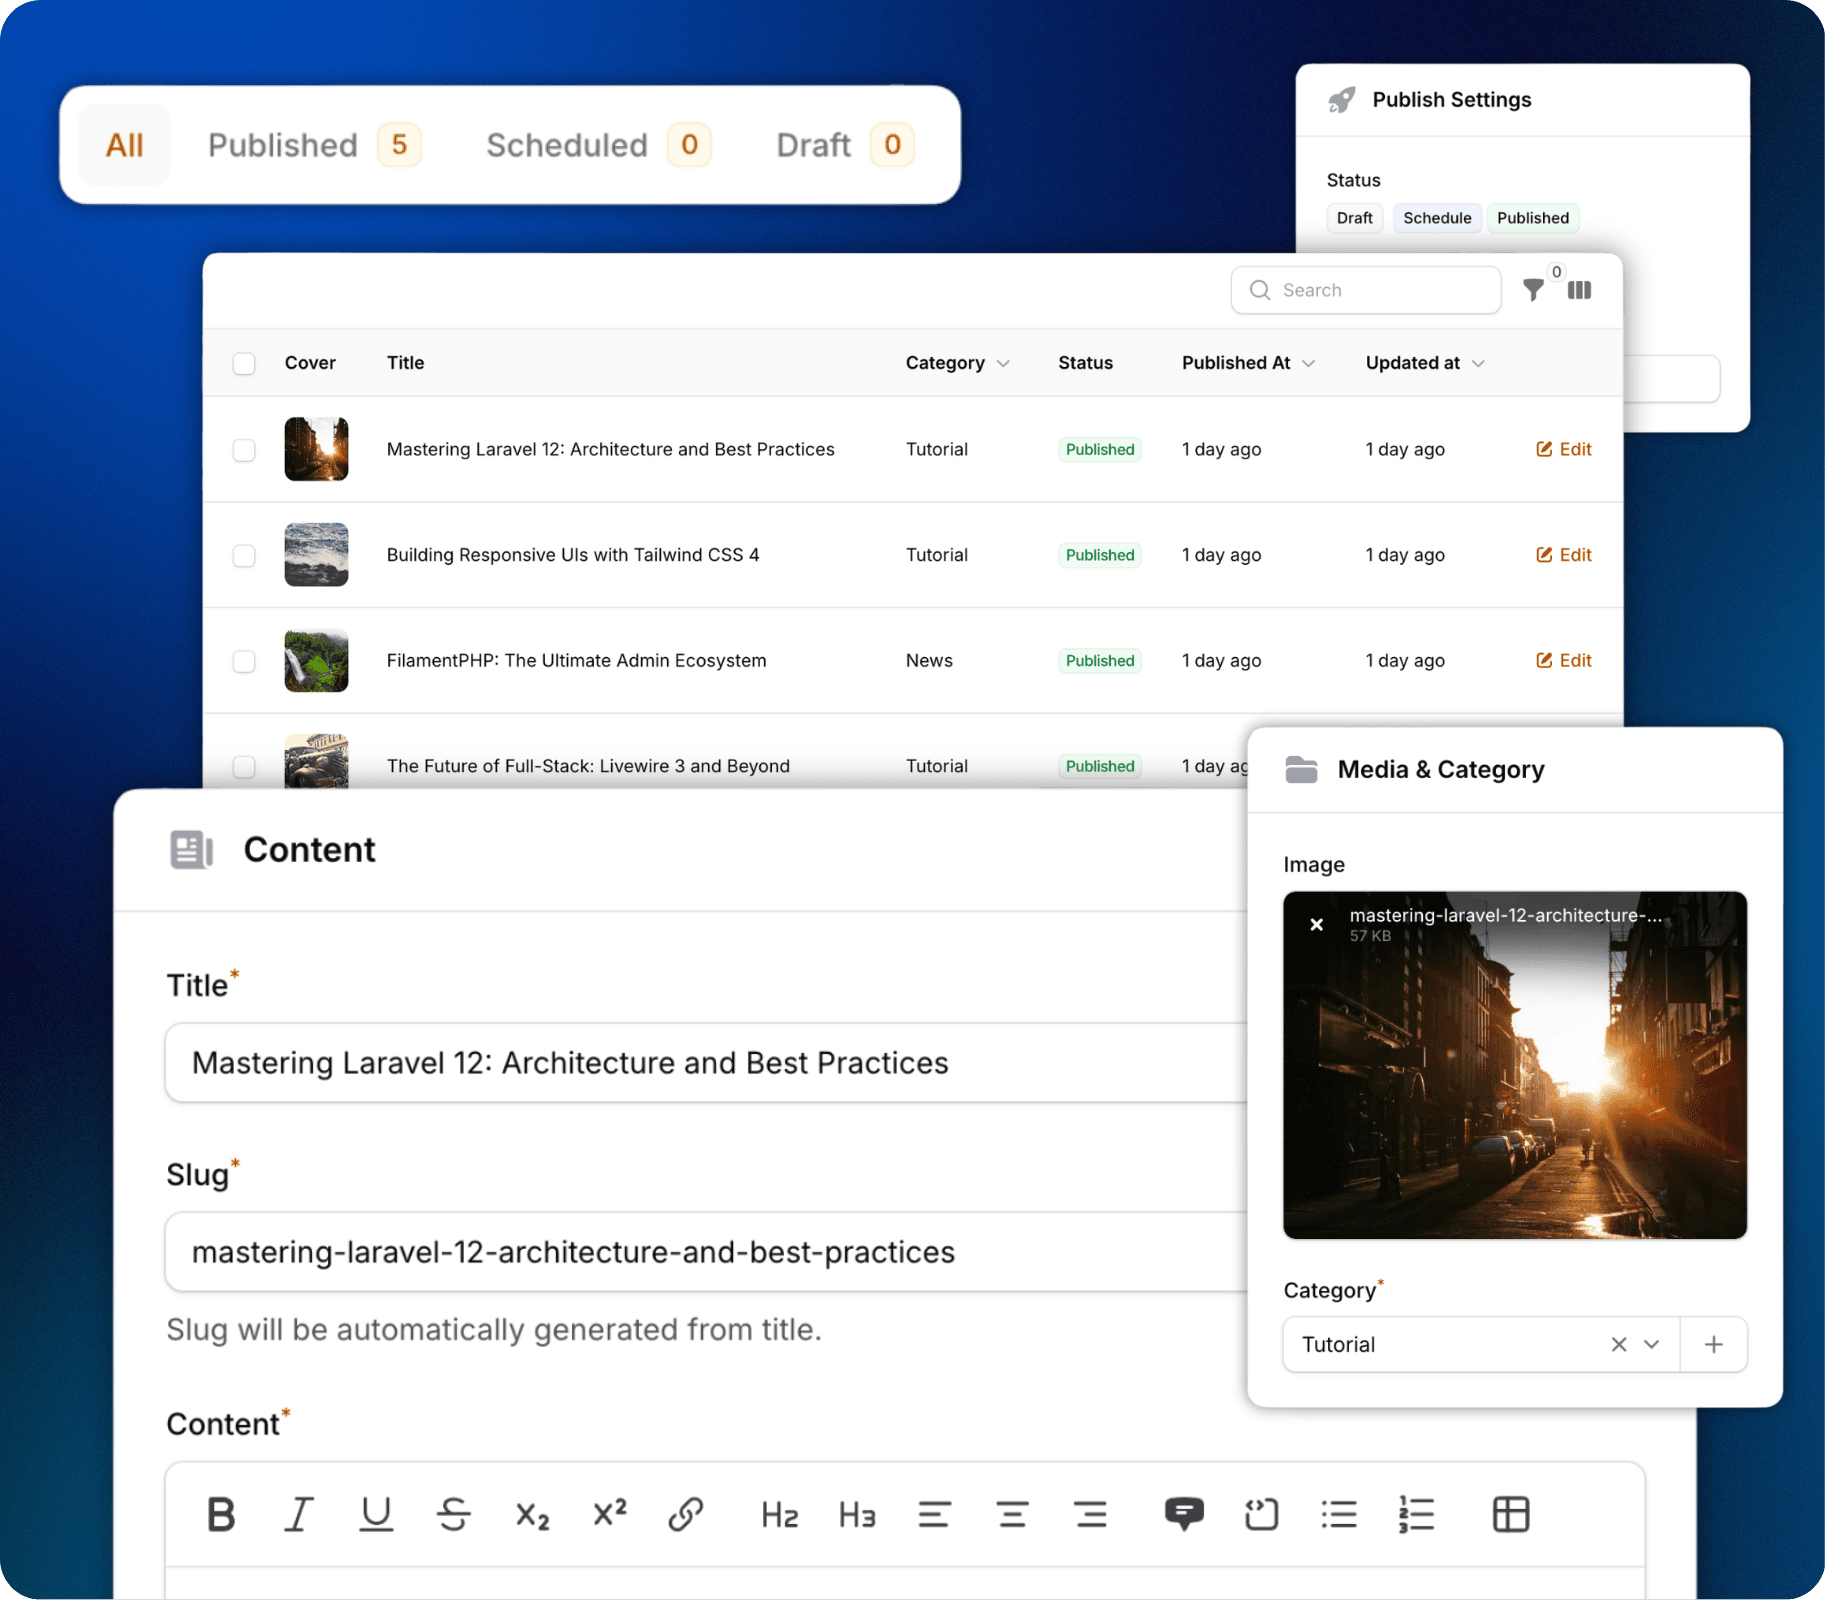
Task: Insert a code block
Action: point(1261,1514)
